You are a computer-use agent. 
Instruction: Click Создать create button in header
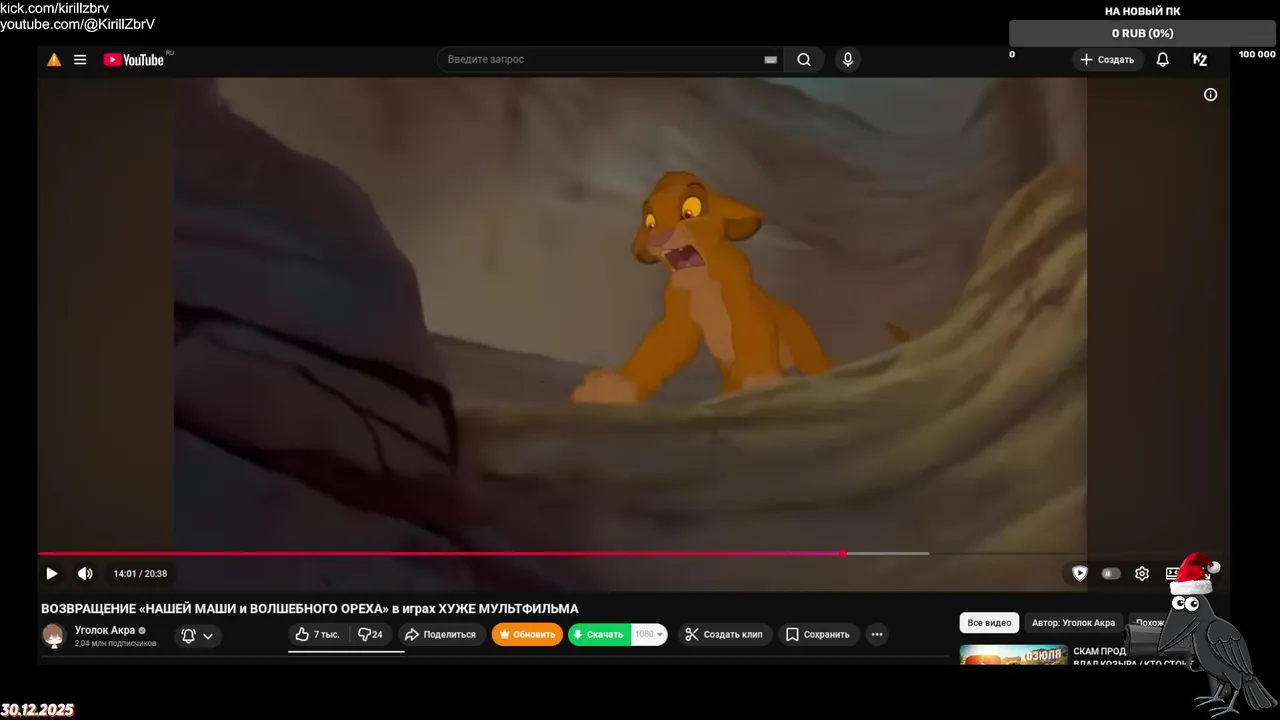(1107, 60)
